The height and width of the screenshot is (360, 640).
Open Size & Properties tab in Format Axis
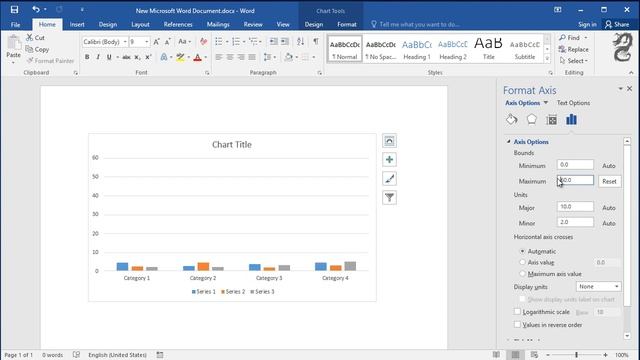click(x=551, y=120)
